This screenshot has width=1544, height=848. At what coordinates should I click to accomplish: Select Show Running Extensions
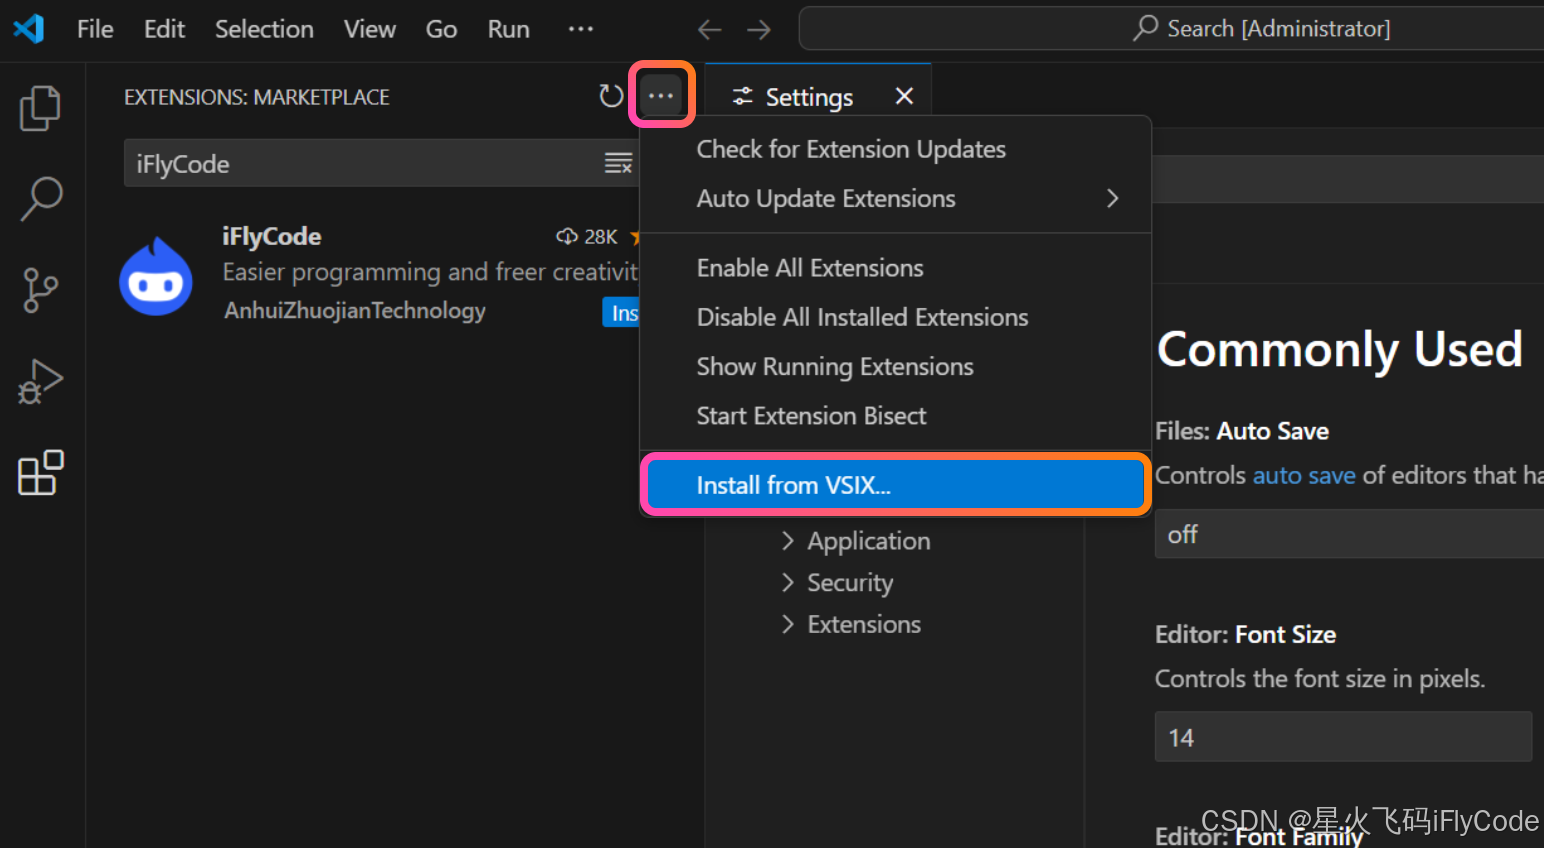895,366
